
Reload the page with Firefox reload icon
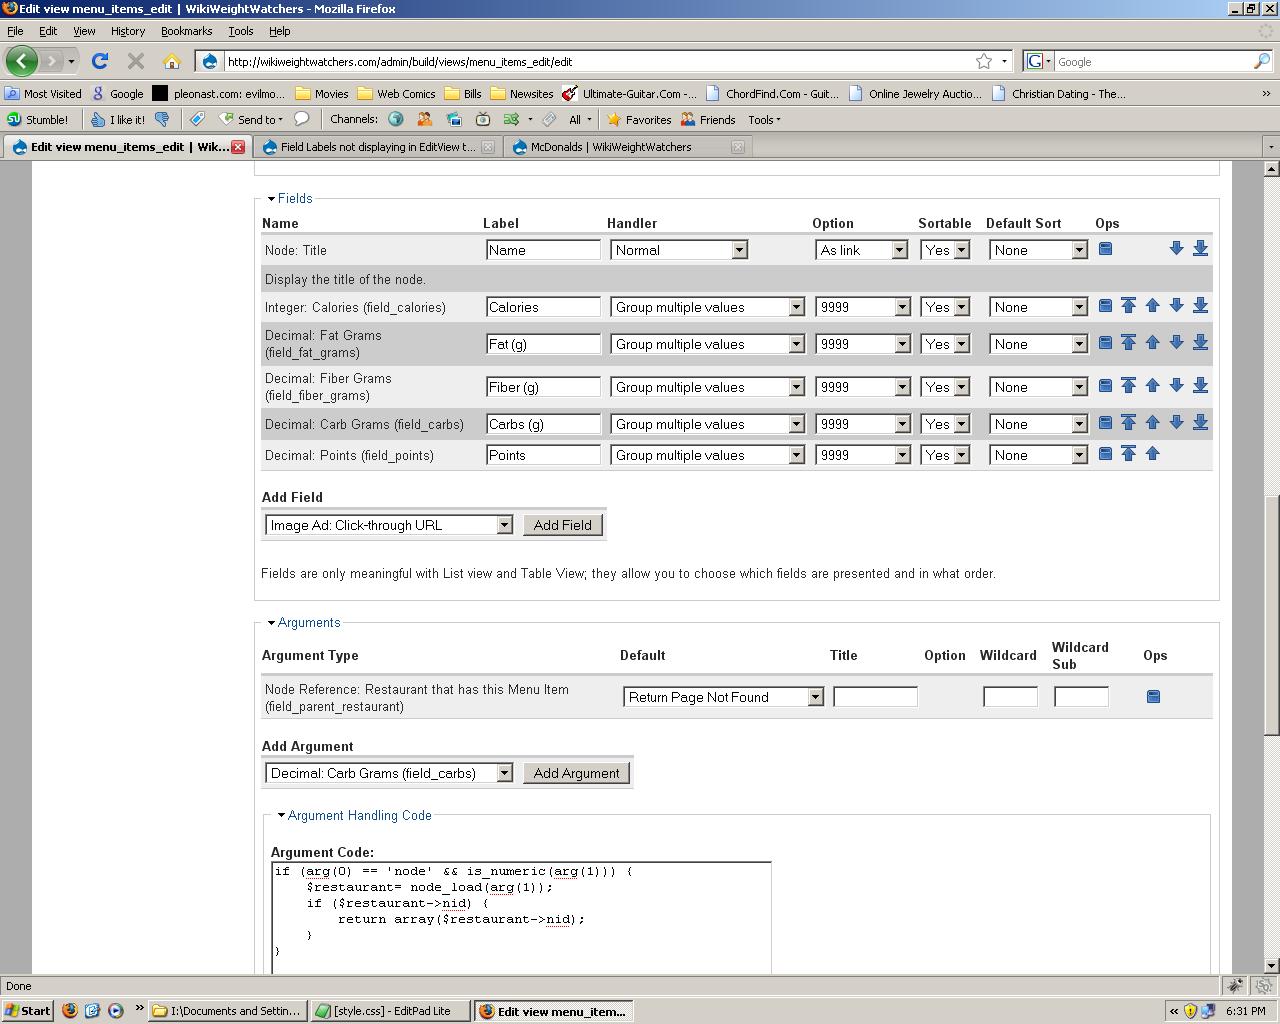coord(99,61)
